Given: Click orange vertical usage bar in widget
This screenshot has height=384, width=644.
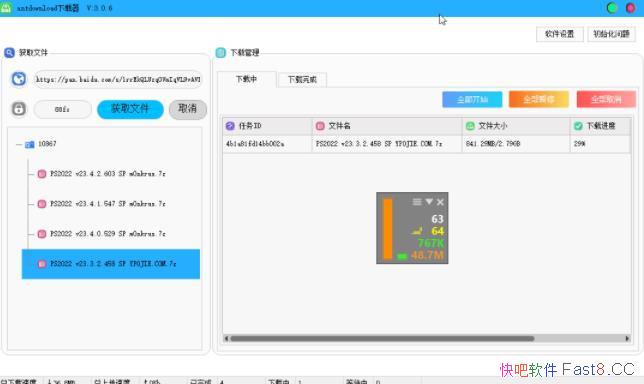Looking at the screenshot, I should [388, 229].
